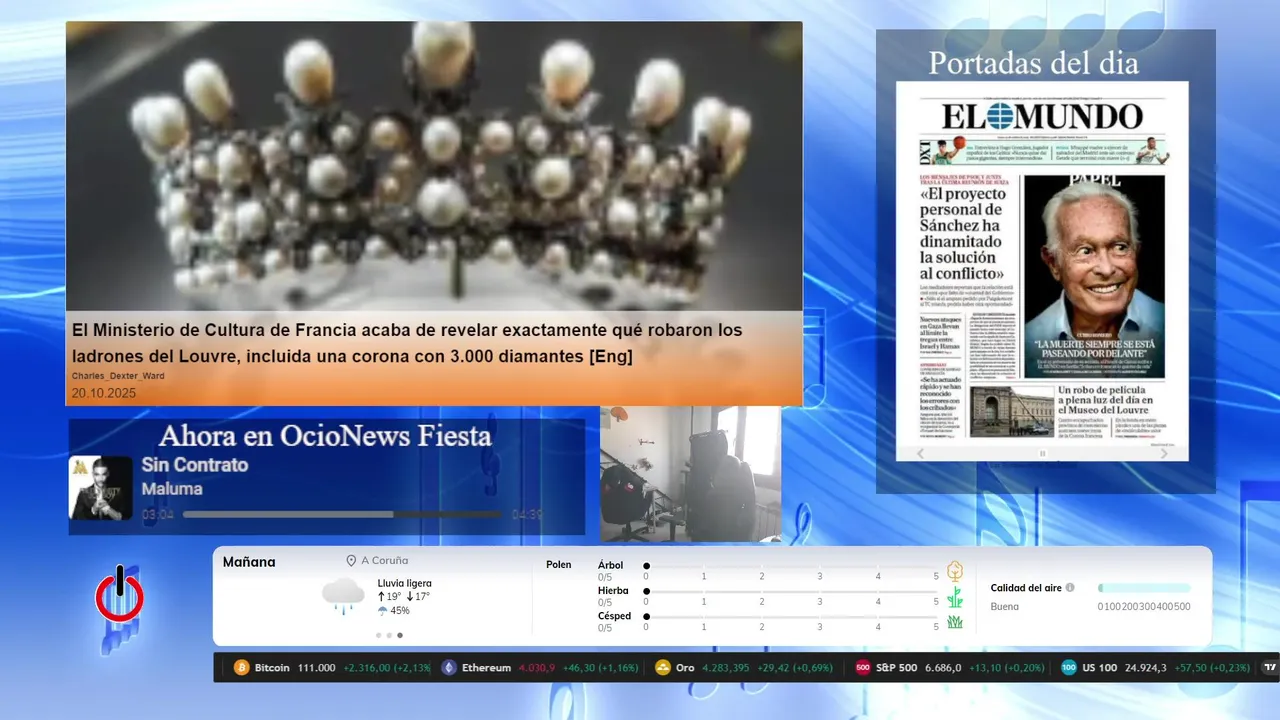Click the Polen section label

click(x=559, y=565)
